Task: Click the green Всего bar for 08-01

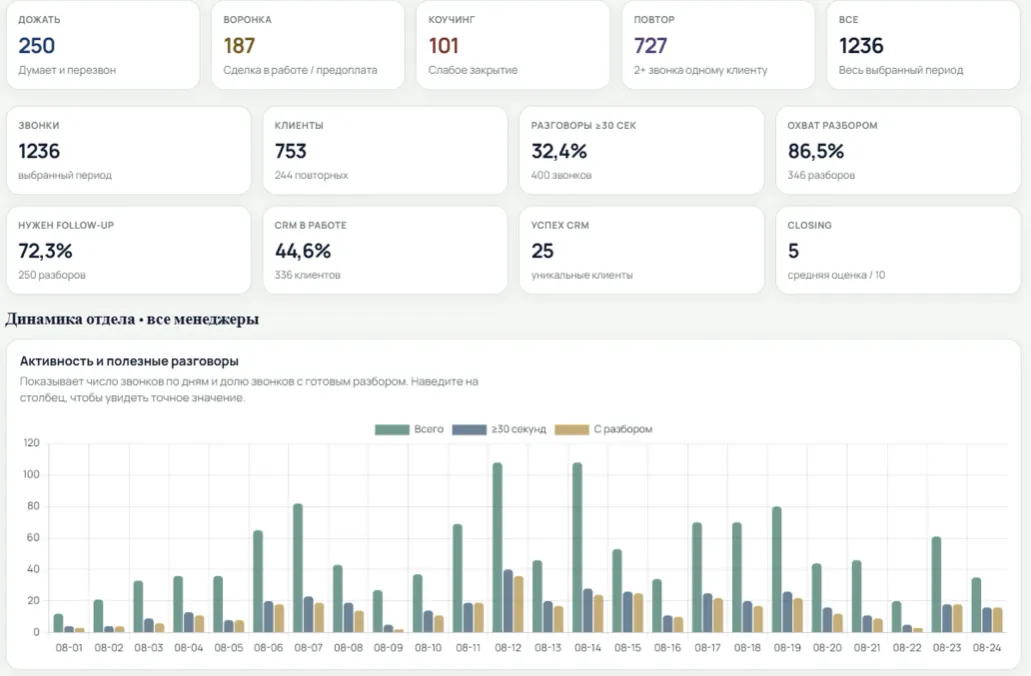Action: [x=59, y=623]
